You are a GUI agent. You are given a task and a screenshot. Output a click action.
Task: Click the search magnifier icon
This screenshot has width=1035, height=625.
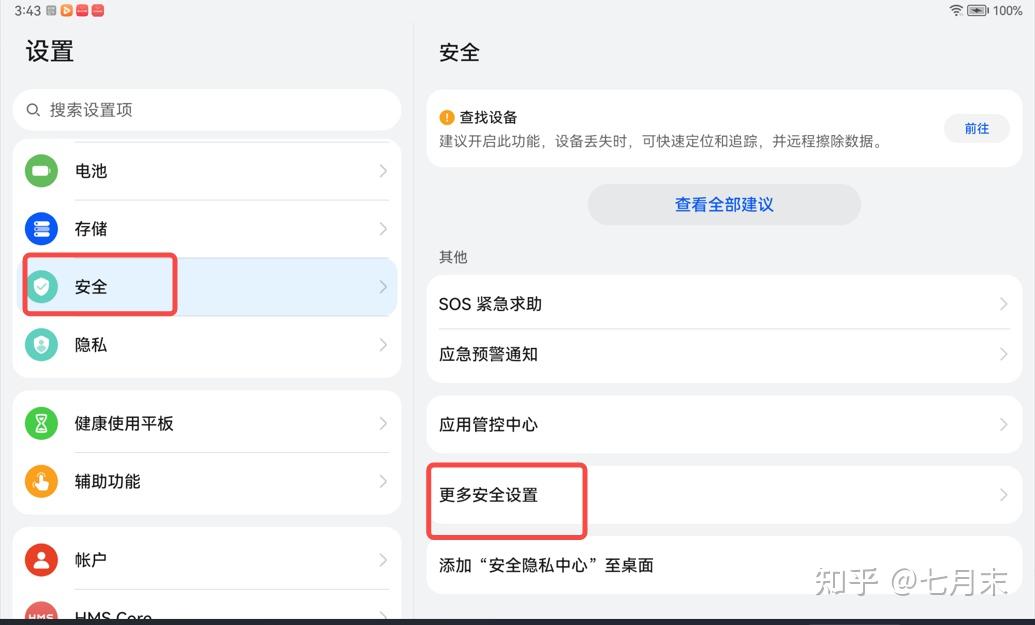[33, 110]
